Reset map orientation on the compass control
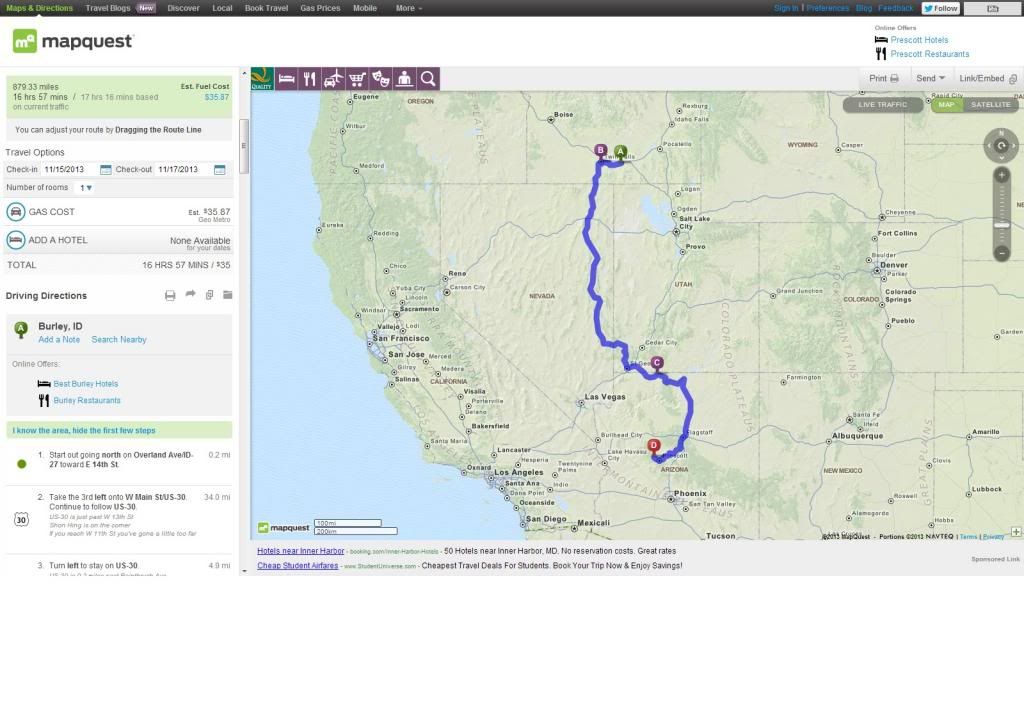This screenshot has height=720, width=1024. 1001,146
